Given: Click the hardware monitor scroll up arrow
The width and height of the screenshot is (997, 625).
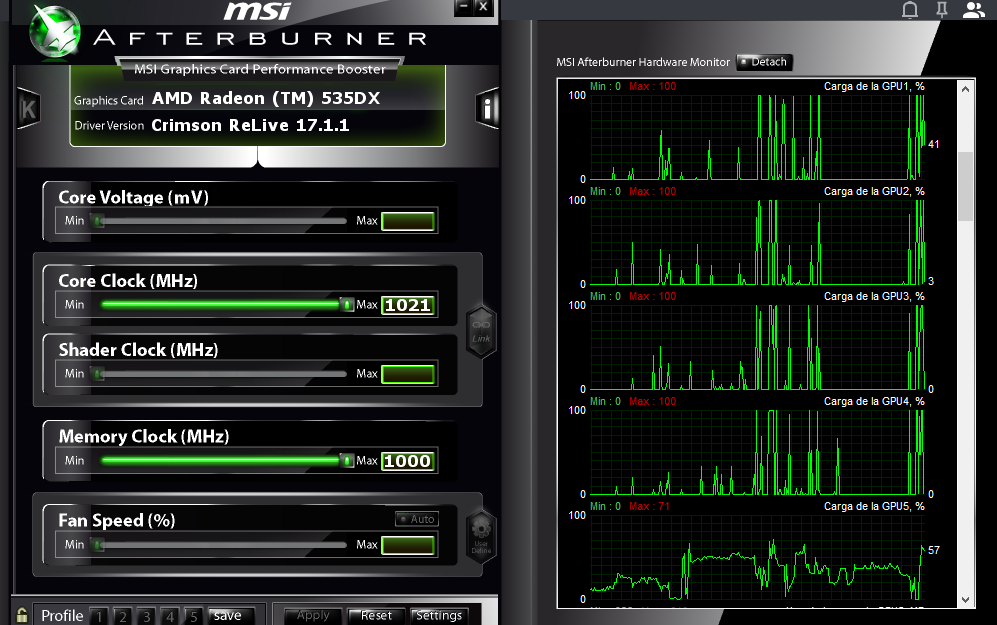Looking at the screenshot, I should point(965,89).
